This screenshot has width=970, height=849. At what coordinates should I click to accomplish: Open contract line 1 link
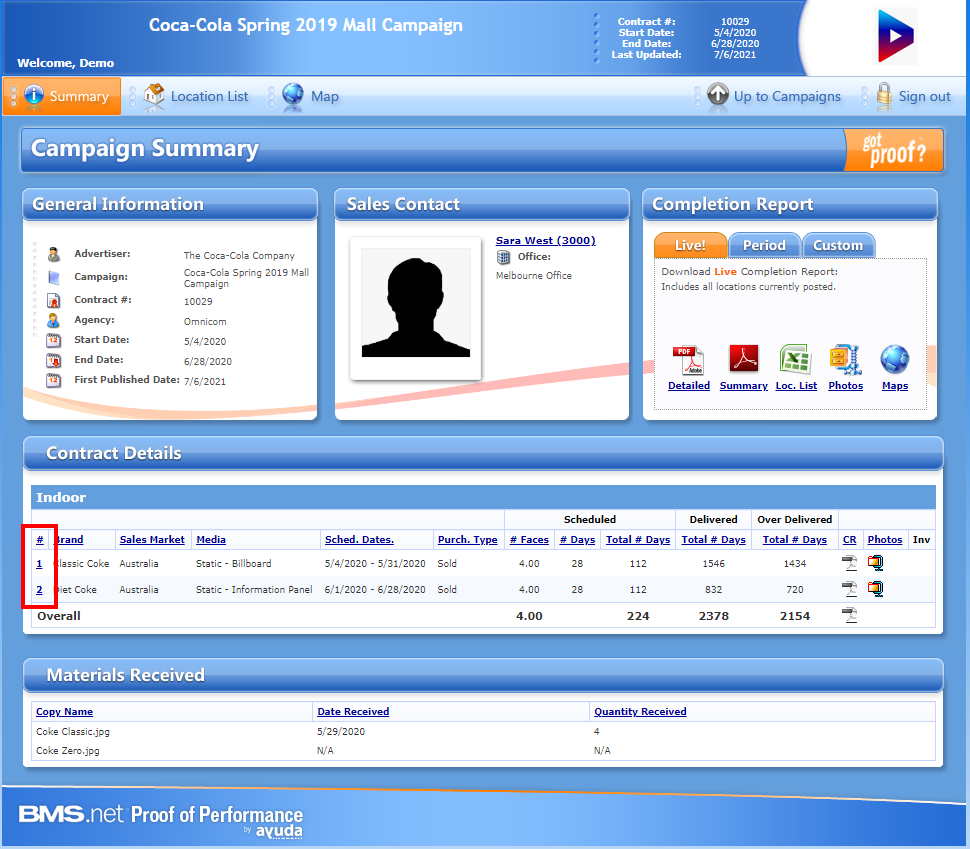pos(39,564)
